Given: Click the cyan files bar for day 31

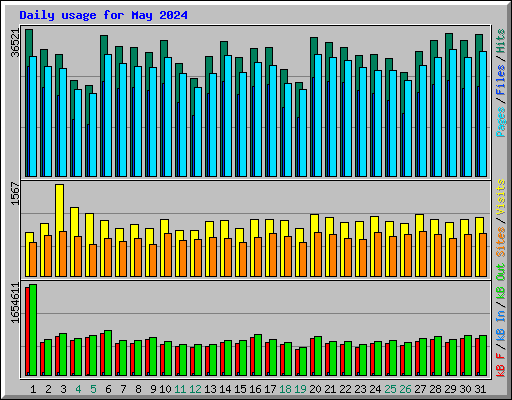Looking at the screenshot, I should pyautogui.click(x=483, y=114).
